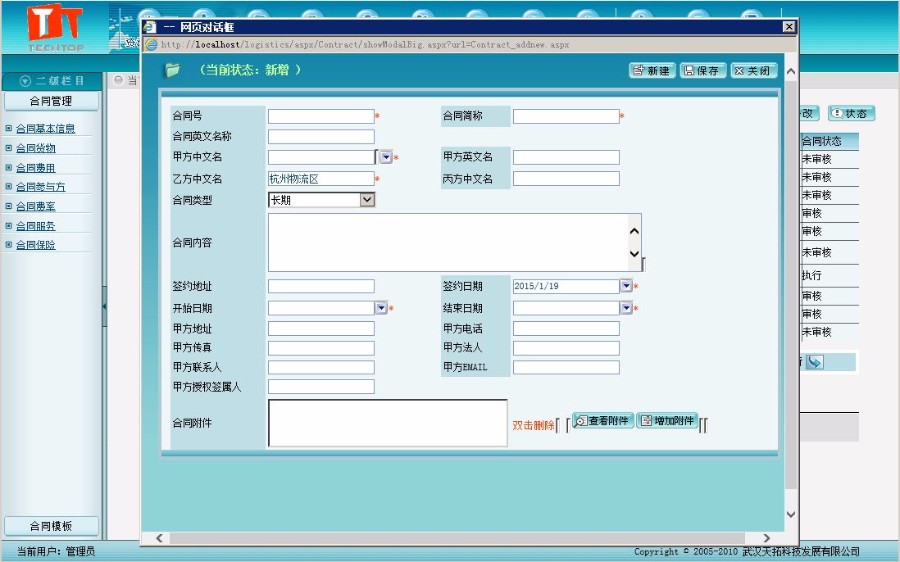The width and height of the screenshot is (900, 562).
Task: Click the 甲方中文名 text field
Action: (321, 157)
